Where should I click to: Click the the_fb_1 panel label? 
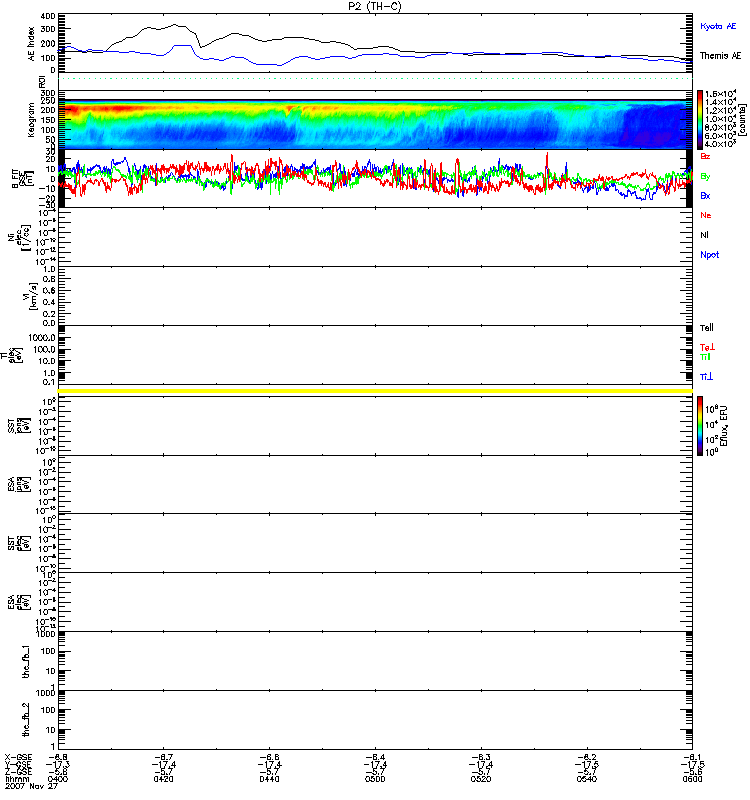point(26,662)
